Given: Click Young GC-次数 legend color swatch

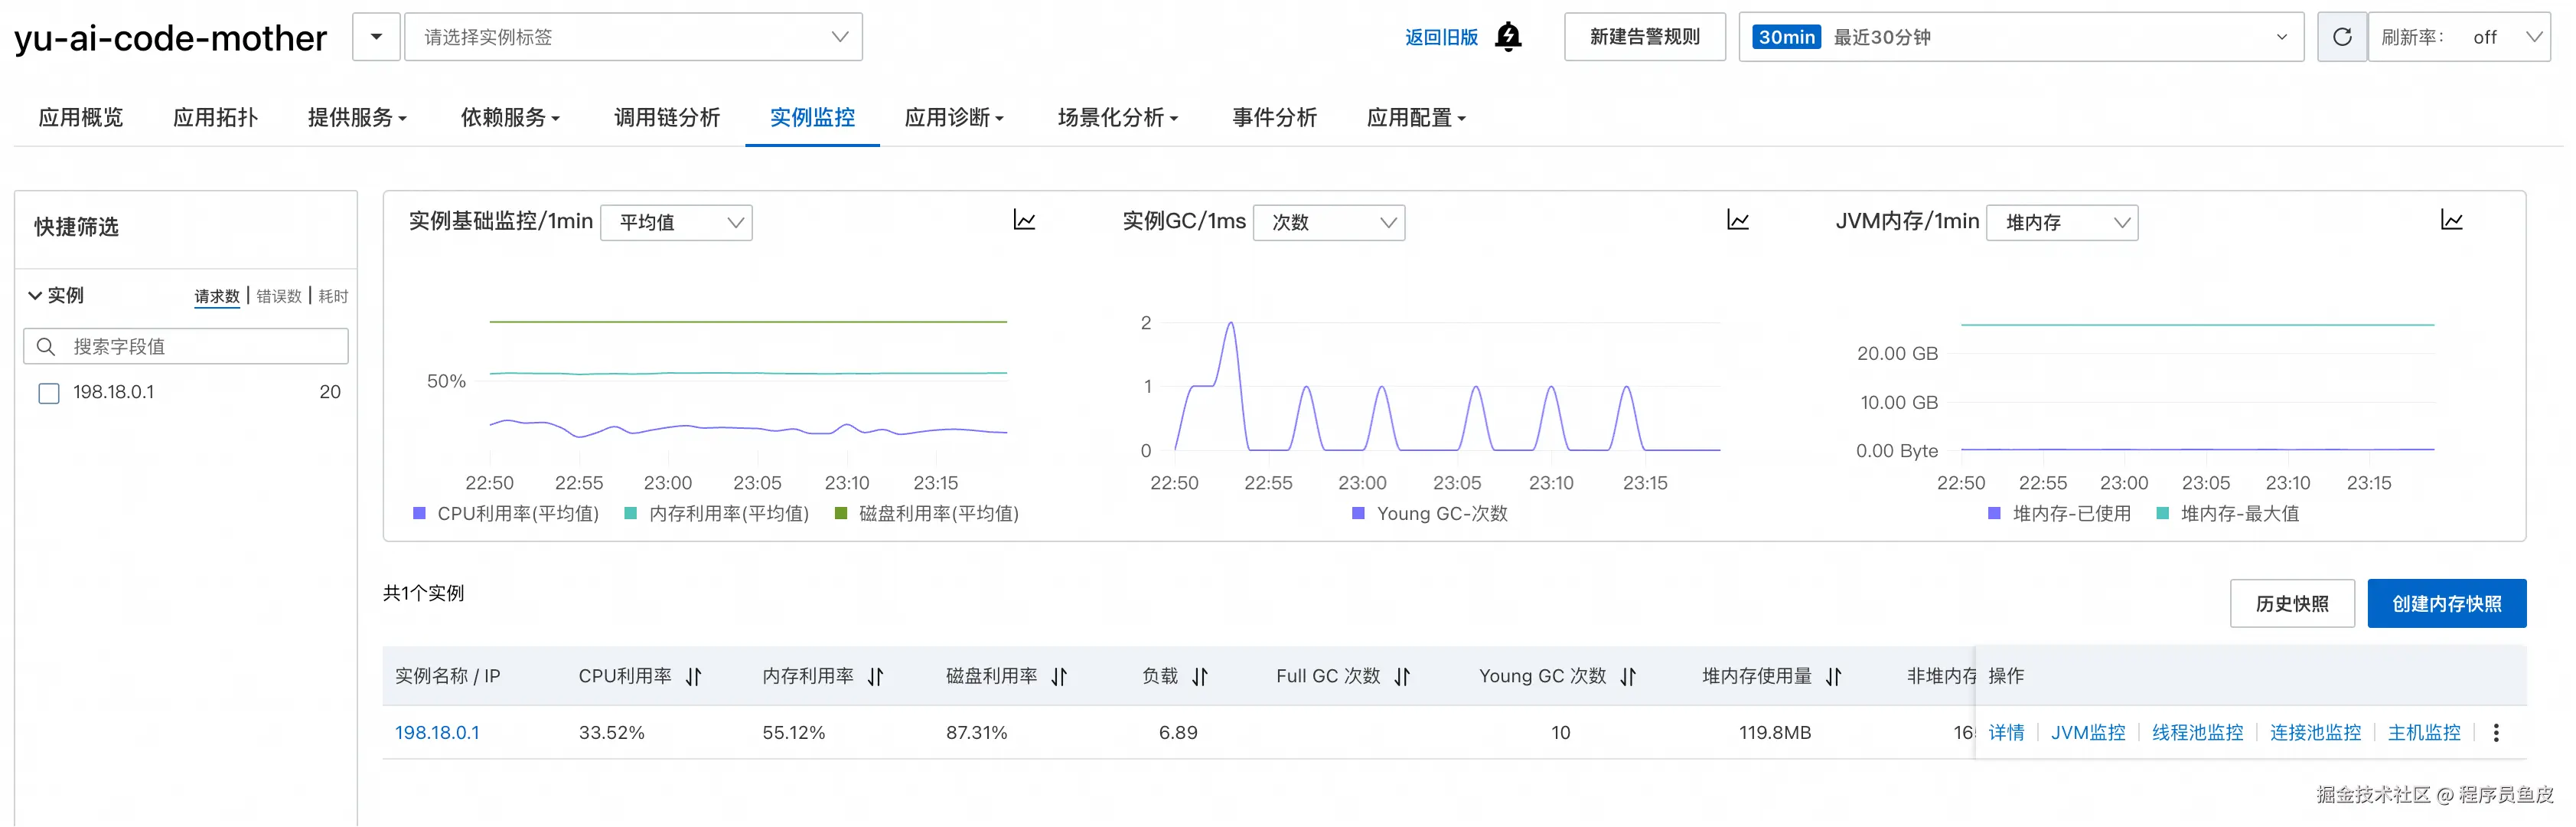Looking at the screenshot, I should pos(1358,514).
